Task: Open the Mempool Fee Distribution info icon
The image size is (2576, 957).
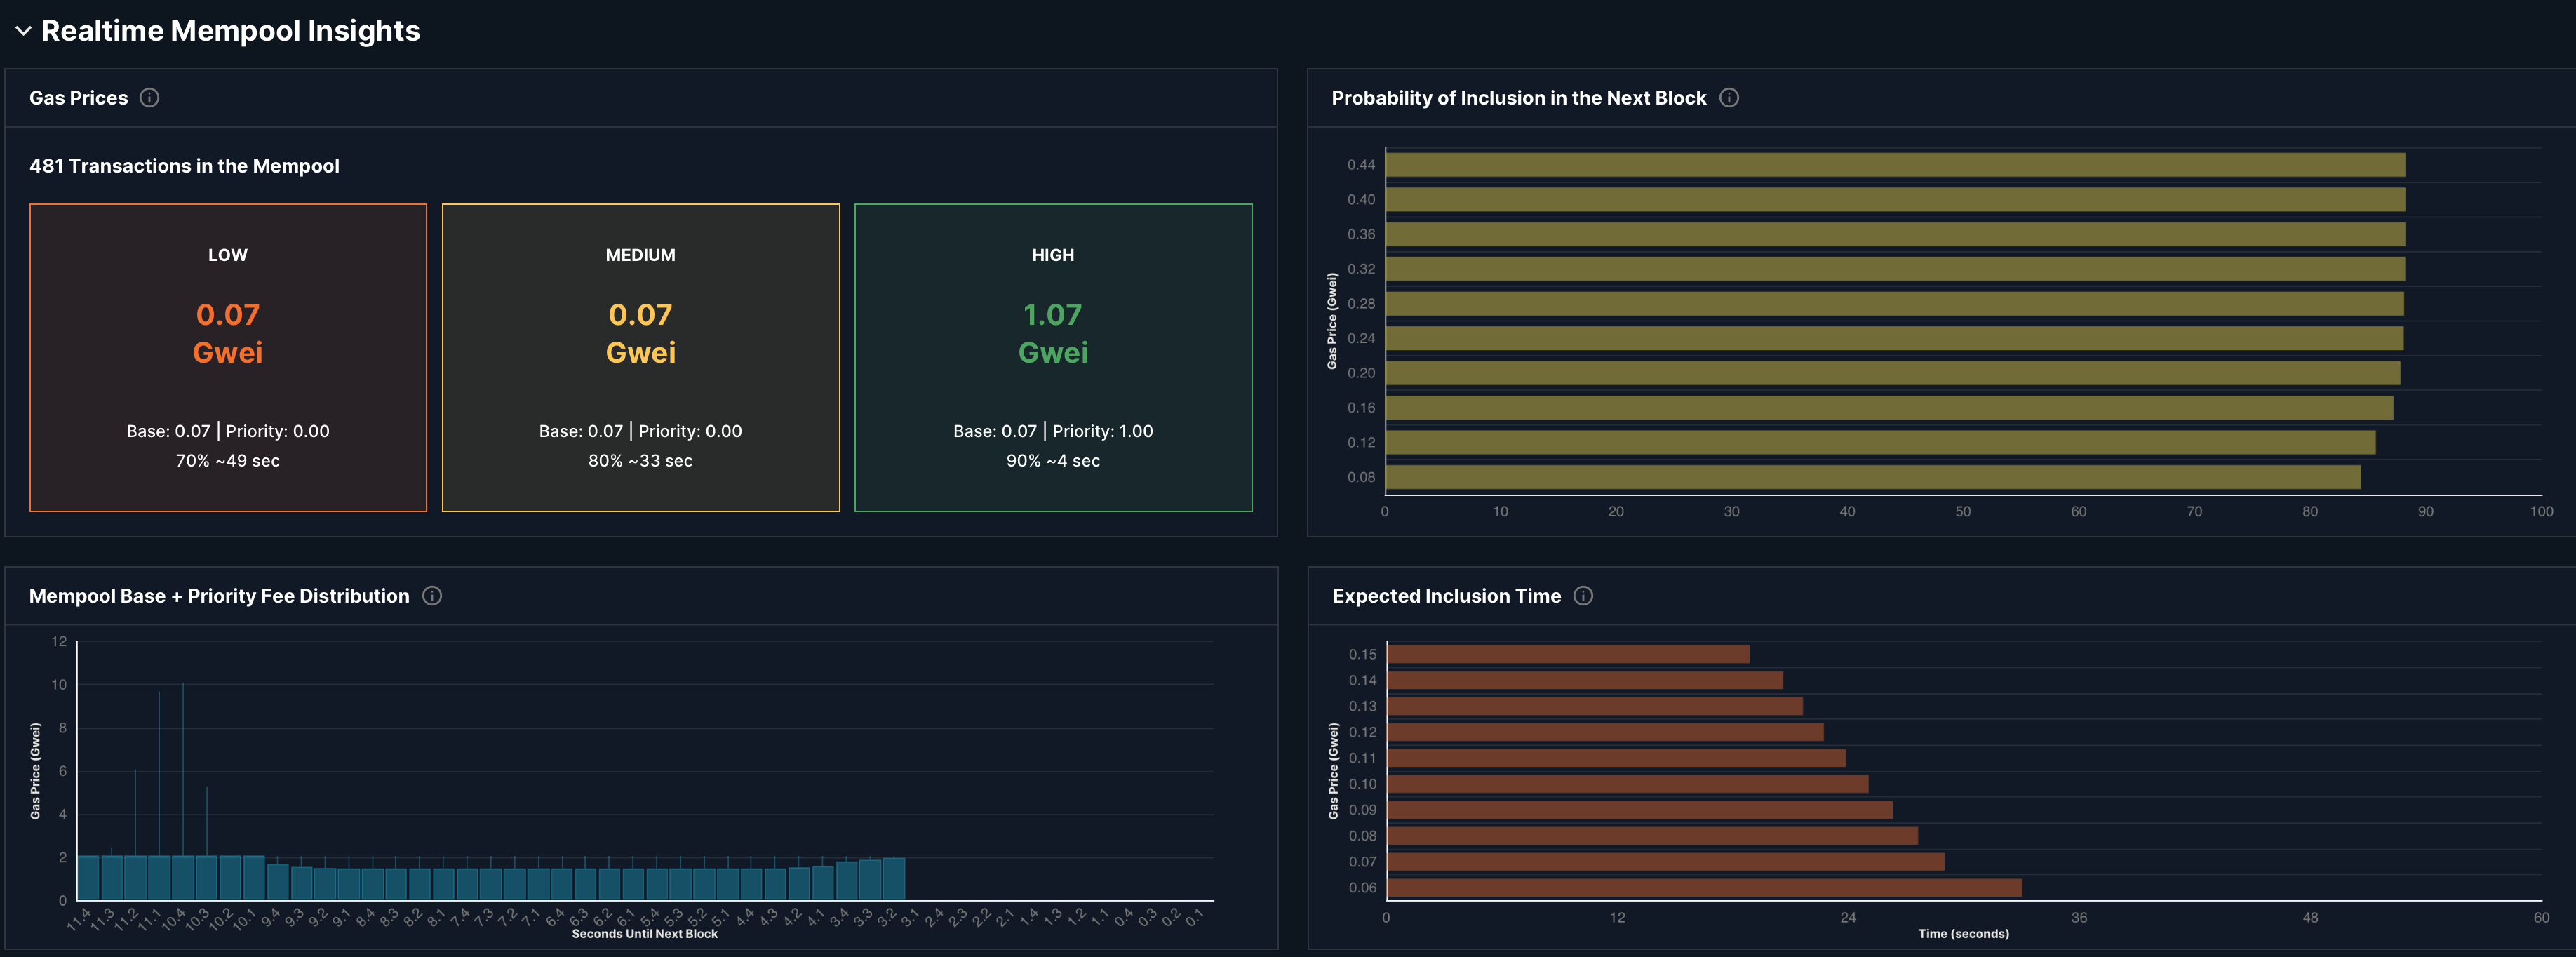Action: 432,596
